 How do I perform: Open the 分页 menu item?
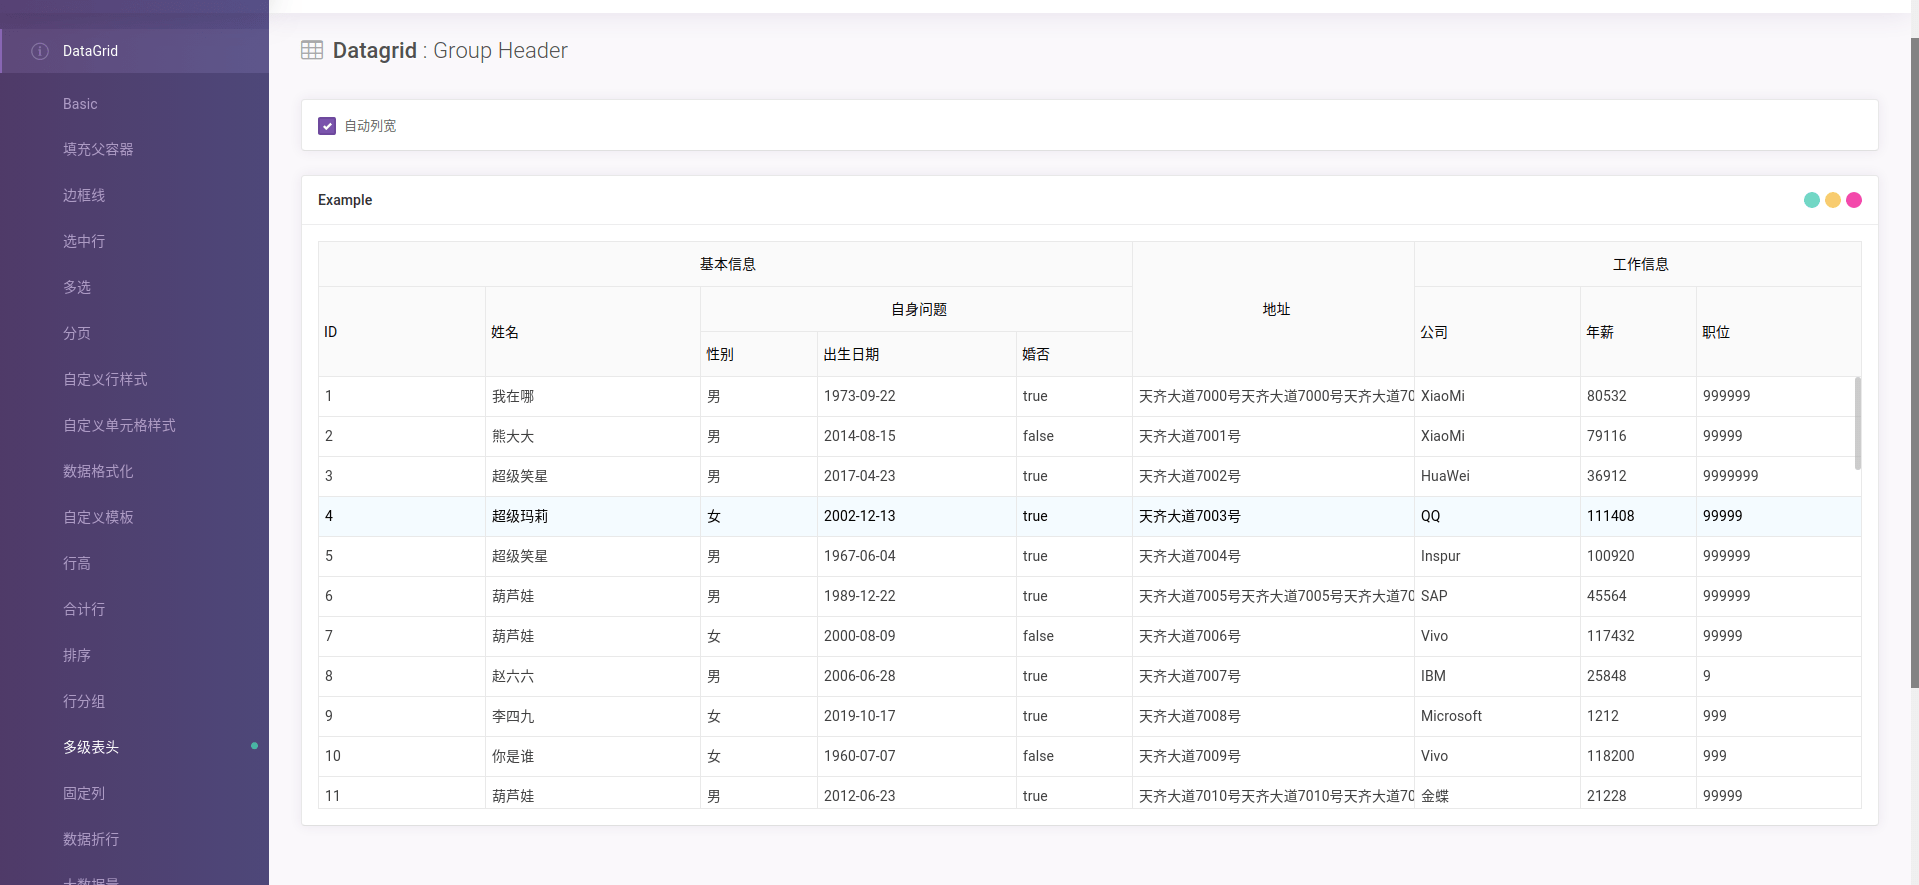point(77,333)
